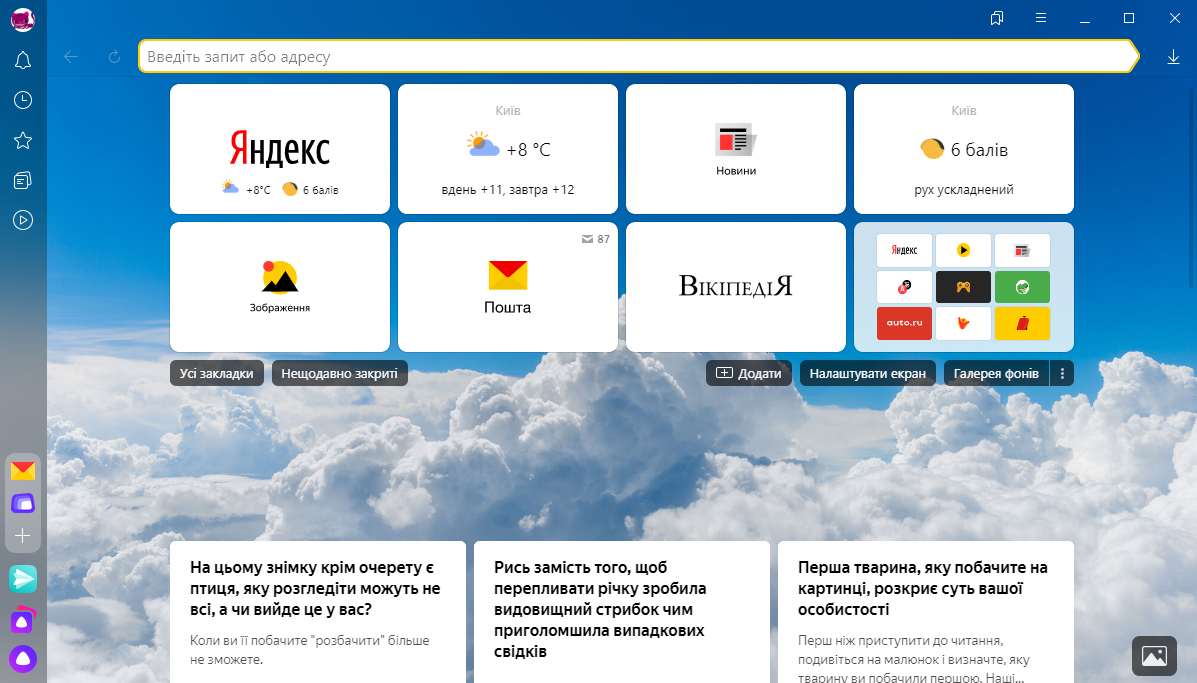Click the Усі закладки button
Viewport: 1197px width, 683px height.
[x=217, y=373]
